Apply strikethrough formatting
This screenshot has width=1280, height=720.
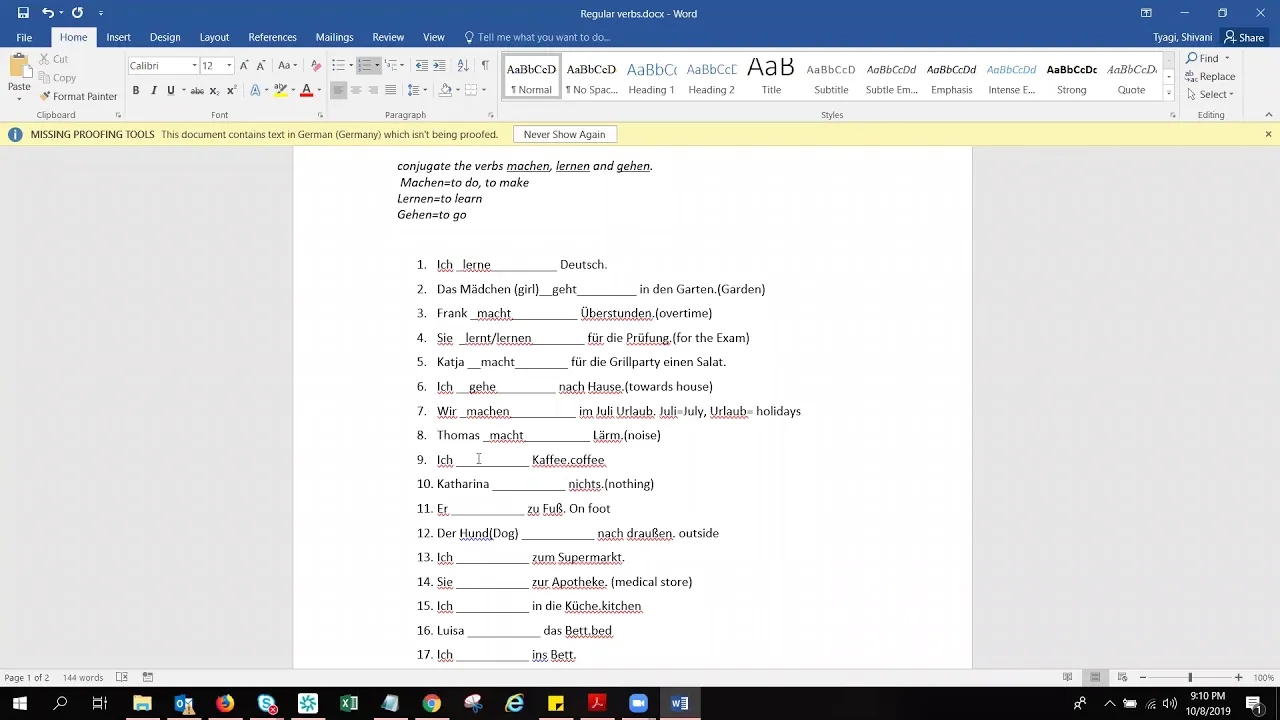point(197,90)
